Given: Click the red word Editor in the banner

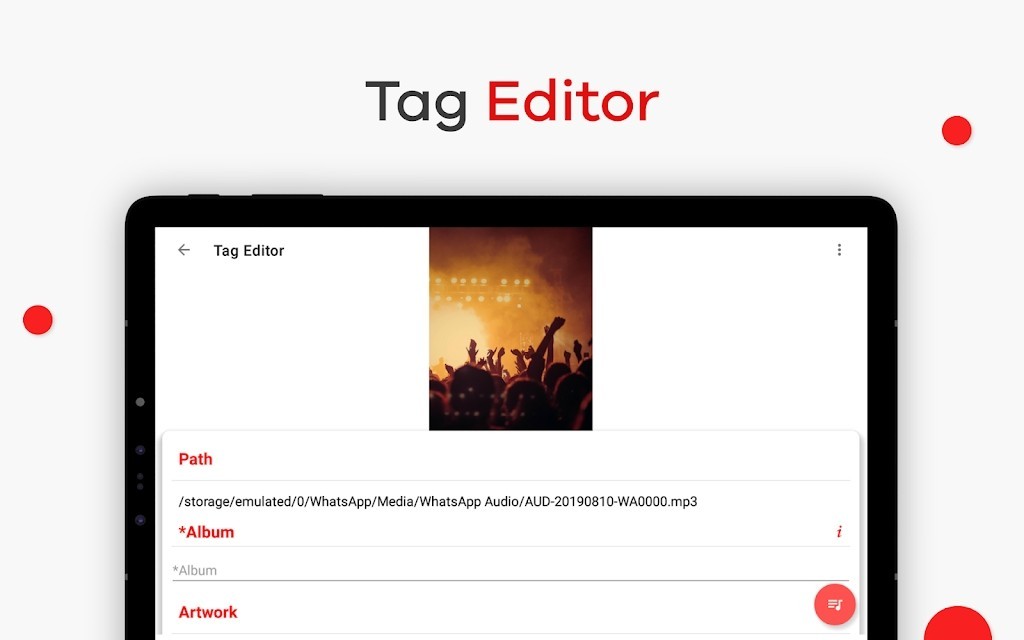Looking at the screenshot, I should tap(573, 101).
